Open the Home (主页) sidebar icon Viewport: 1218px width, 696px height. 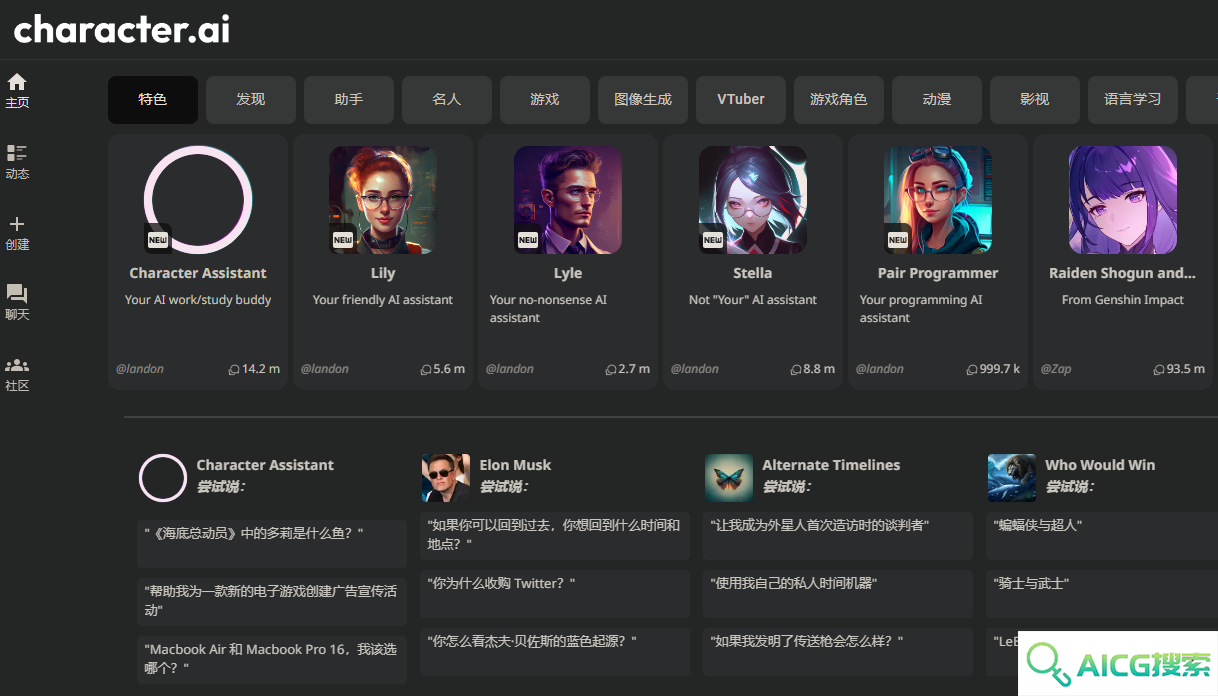(x=17, y=82)
